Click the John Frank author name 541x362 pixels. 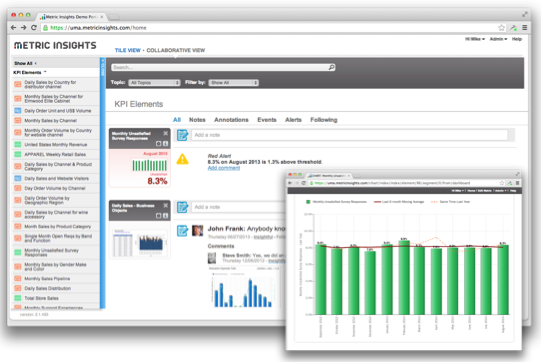point(226,229)
